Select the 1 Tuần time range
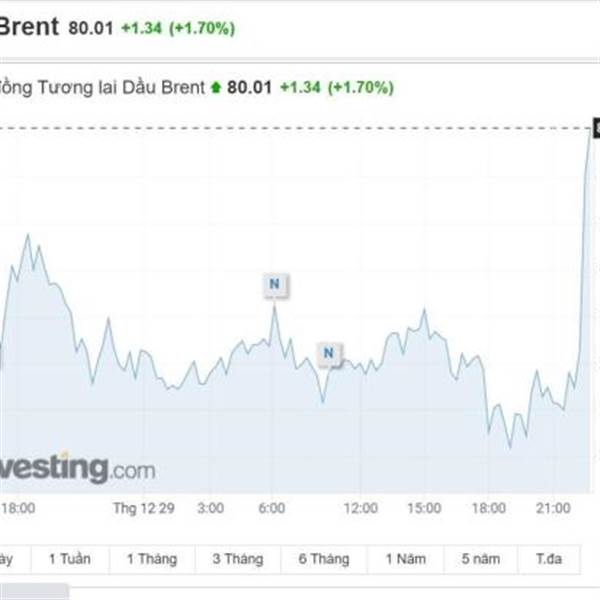Image resolution: width=600 pixels, height=600 pixels. pos(70,559)
